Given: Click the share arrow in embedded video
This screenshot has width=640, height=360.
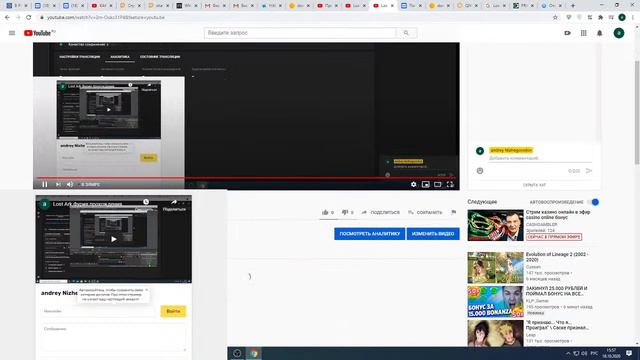Looking at the screenshot, I should (174, 202).
